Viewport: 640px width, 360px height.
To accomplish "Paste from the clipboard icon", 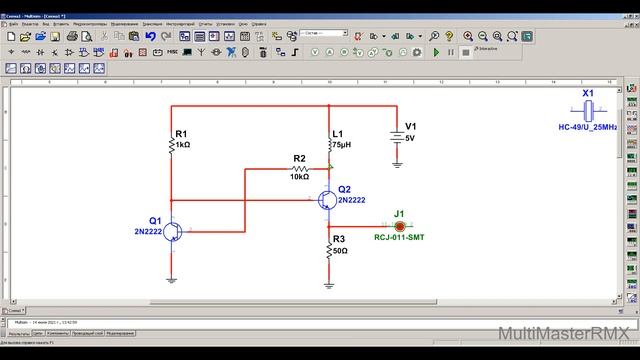I will pos(134,36).
